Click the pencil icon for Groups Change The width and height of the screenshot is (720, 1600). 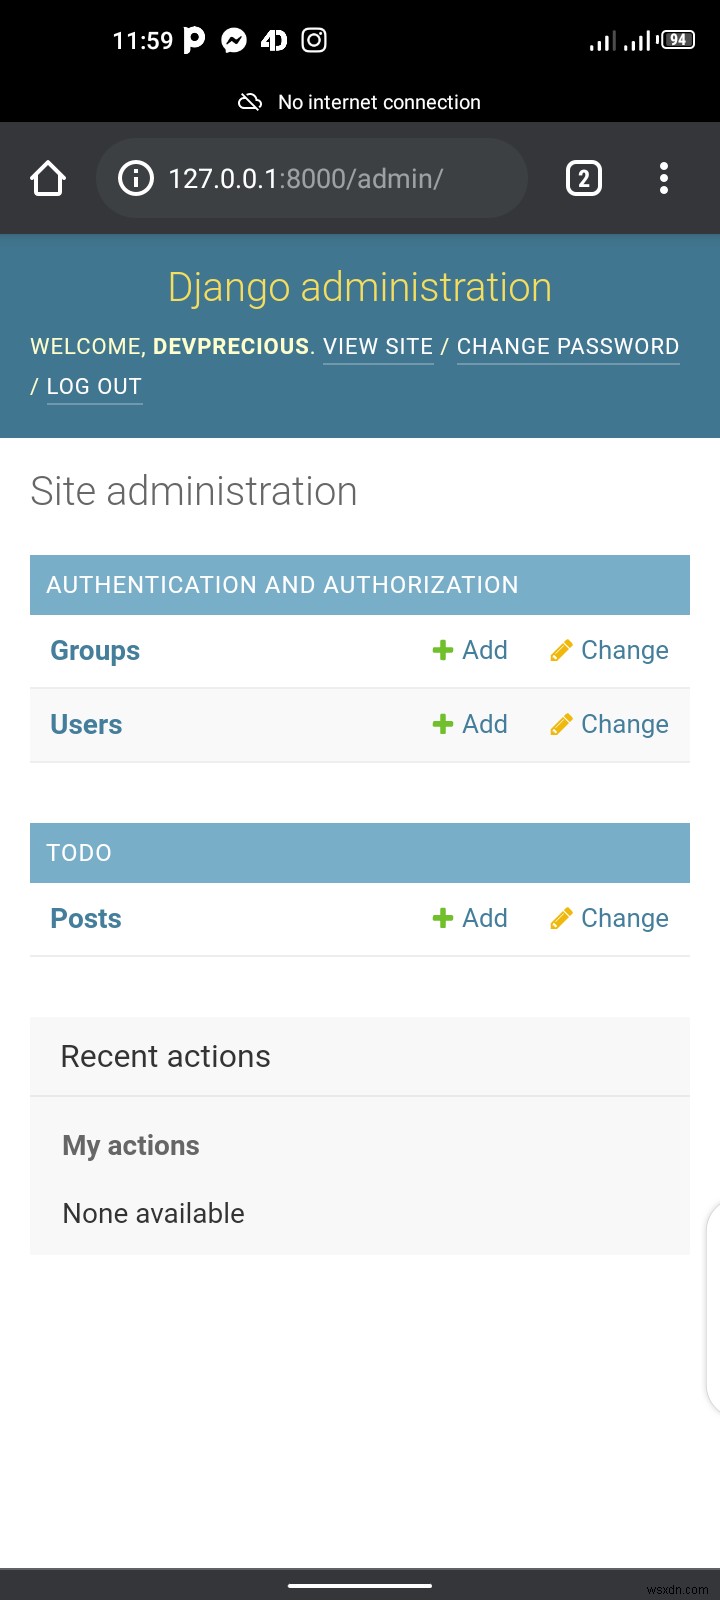coord(561,651)
